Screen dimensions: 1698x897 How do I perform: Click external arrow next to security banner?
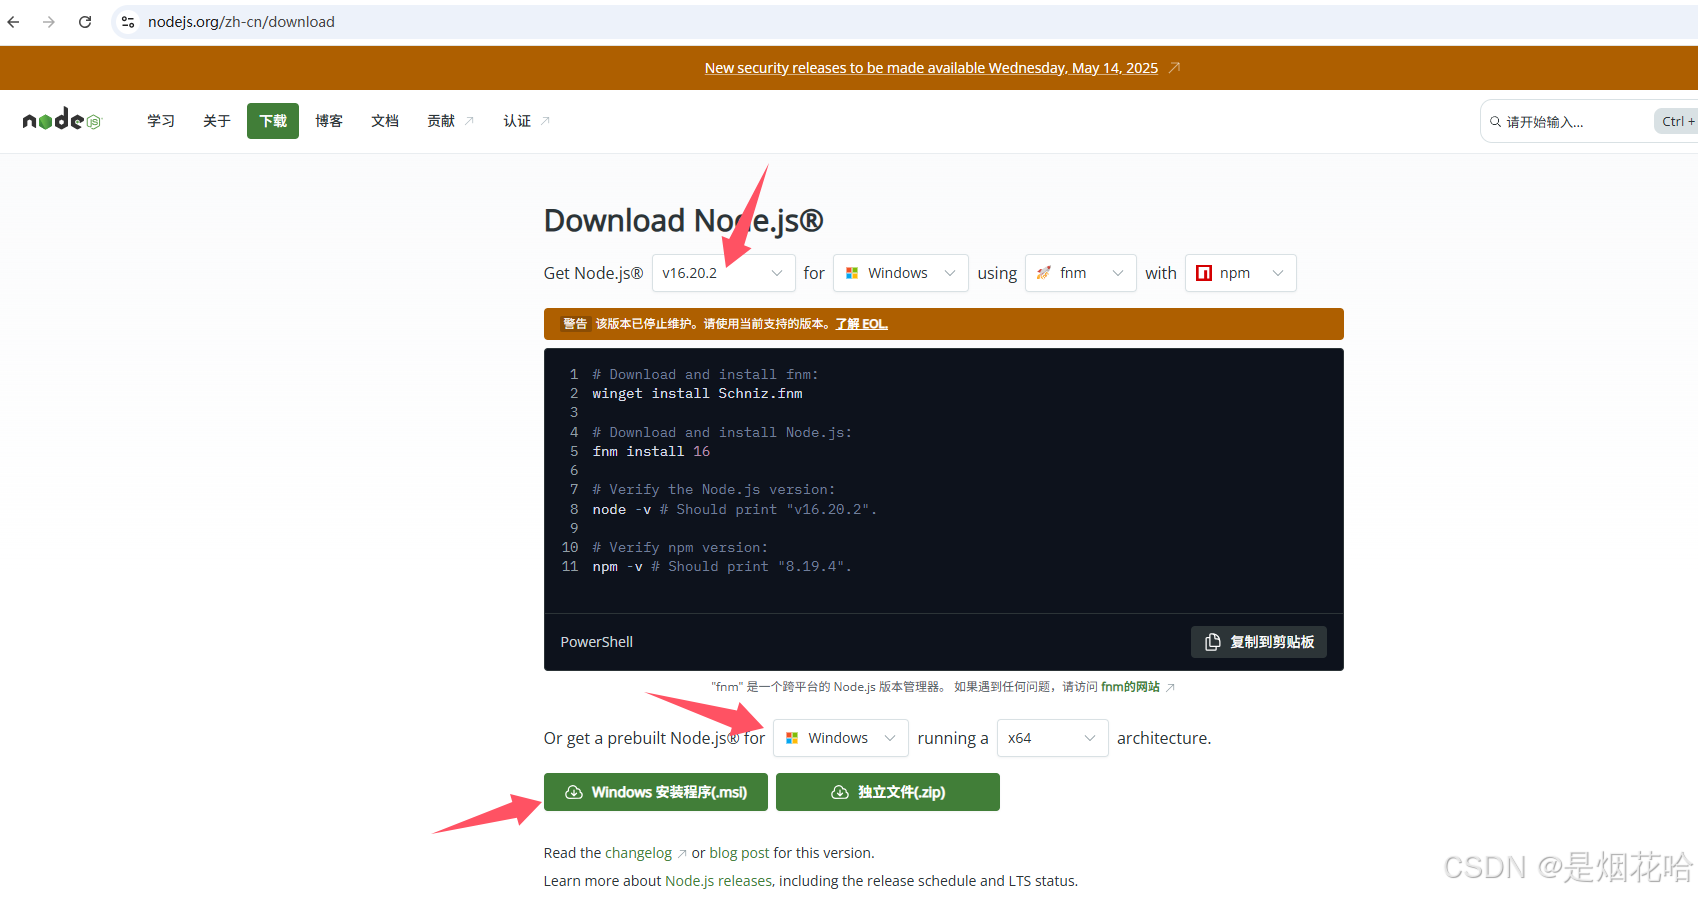pyautogui.click(x=1175, y=68)
